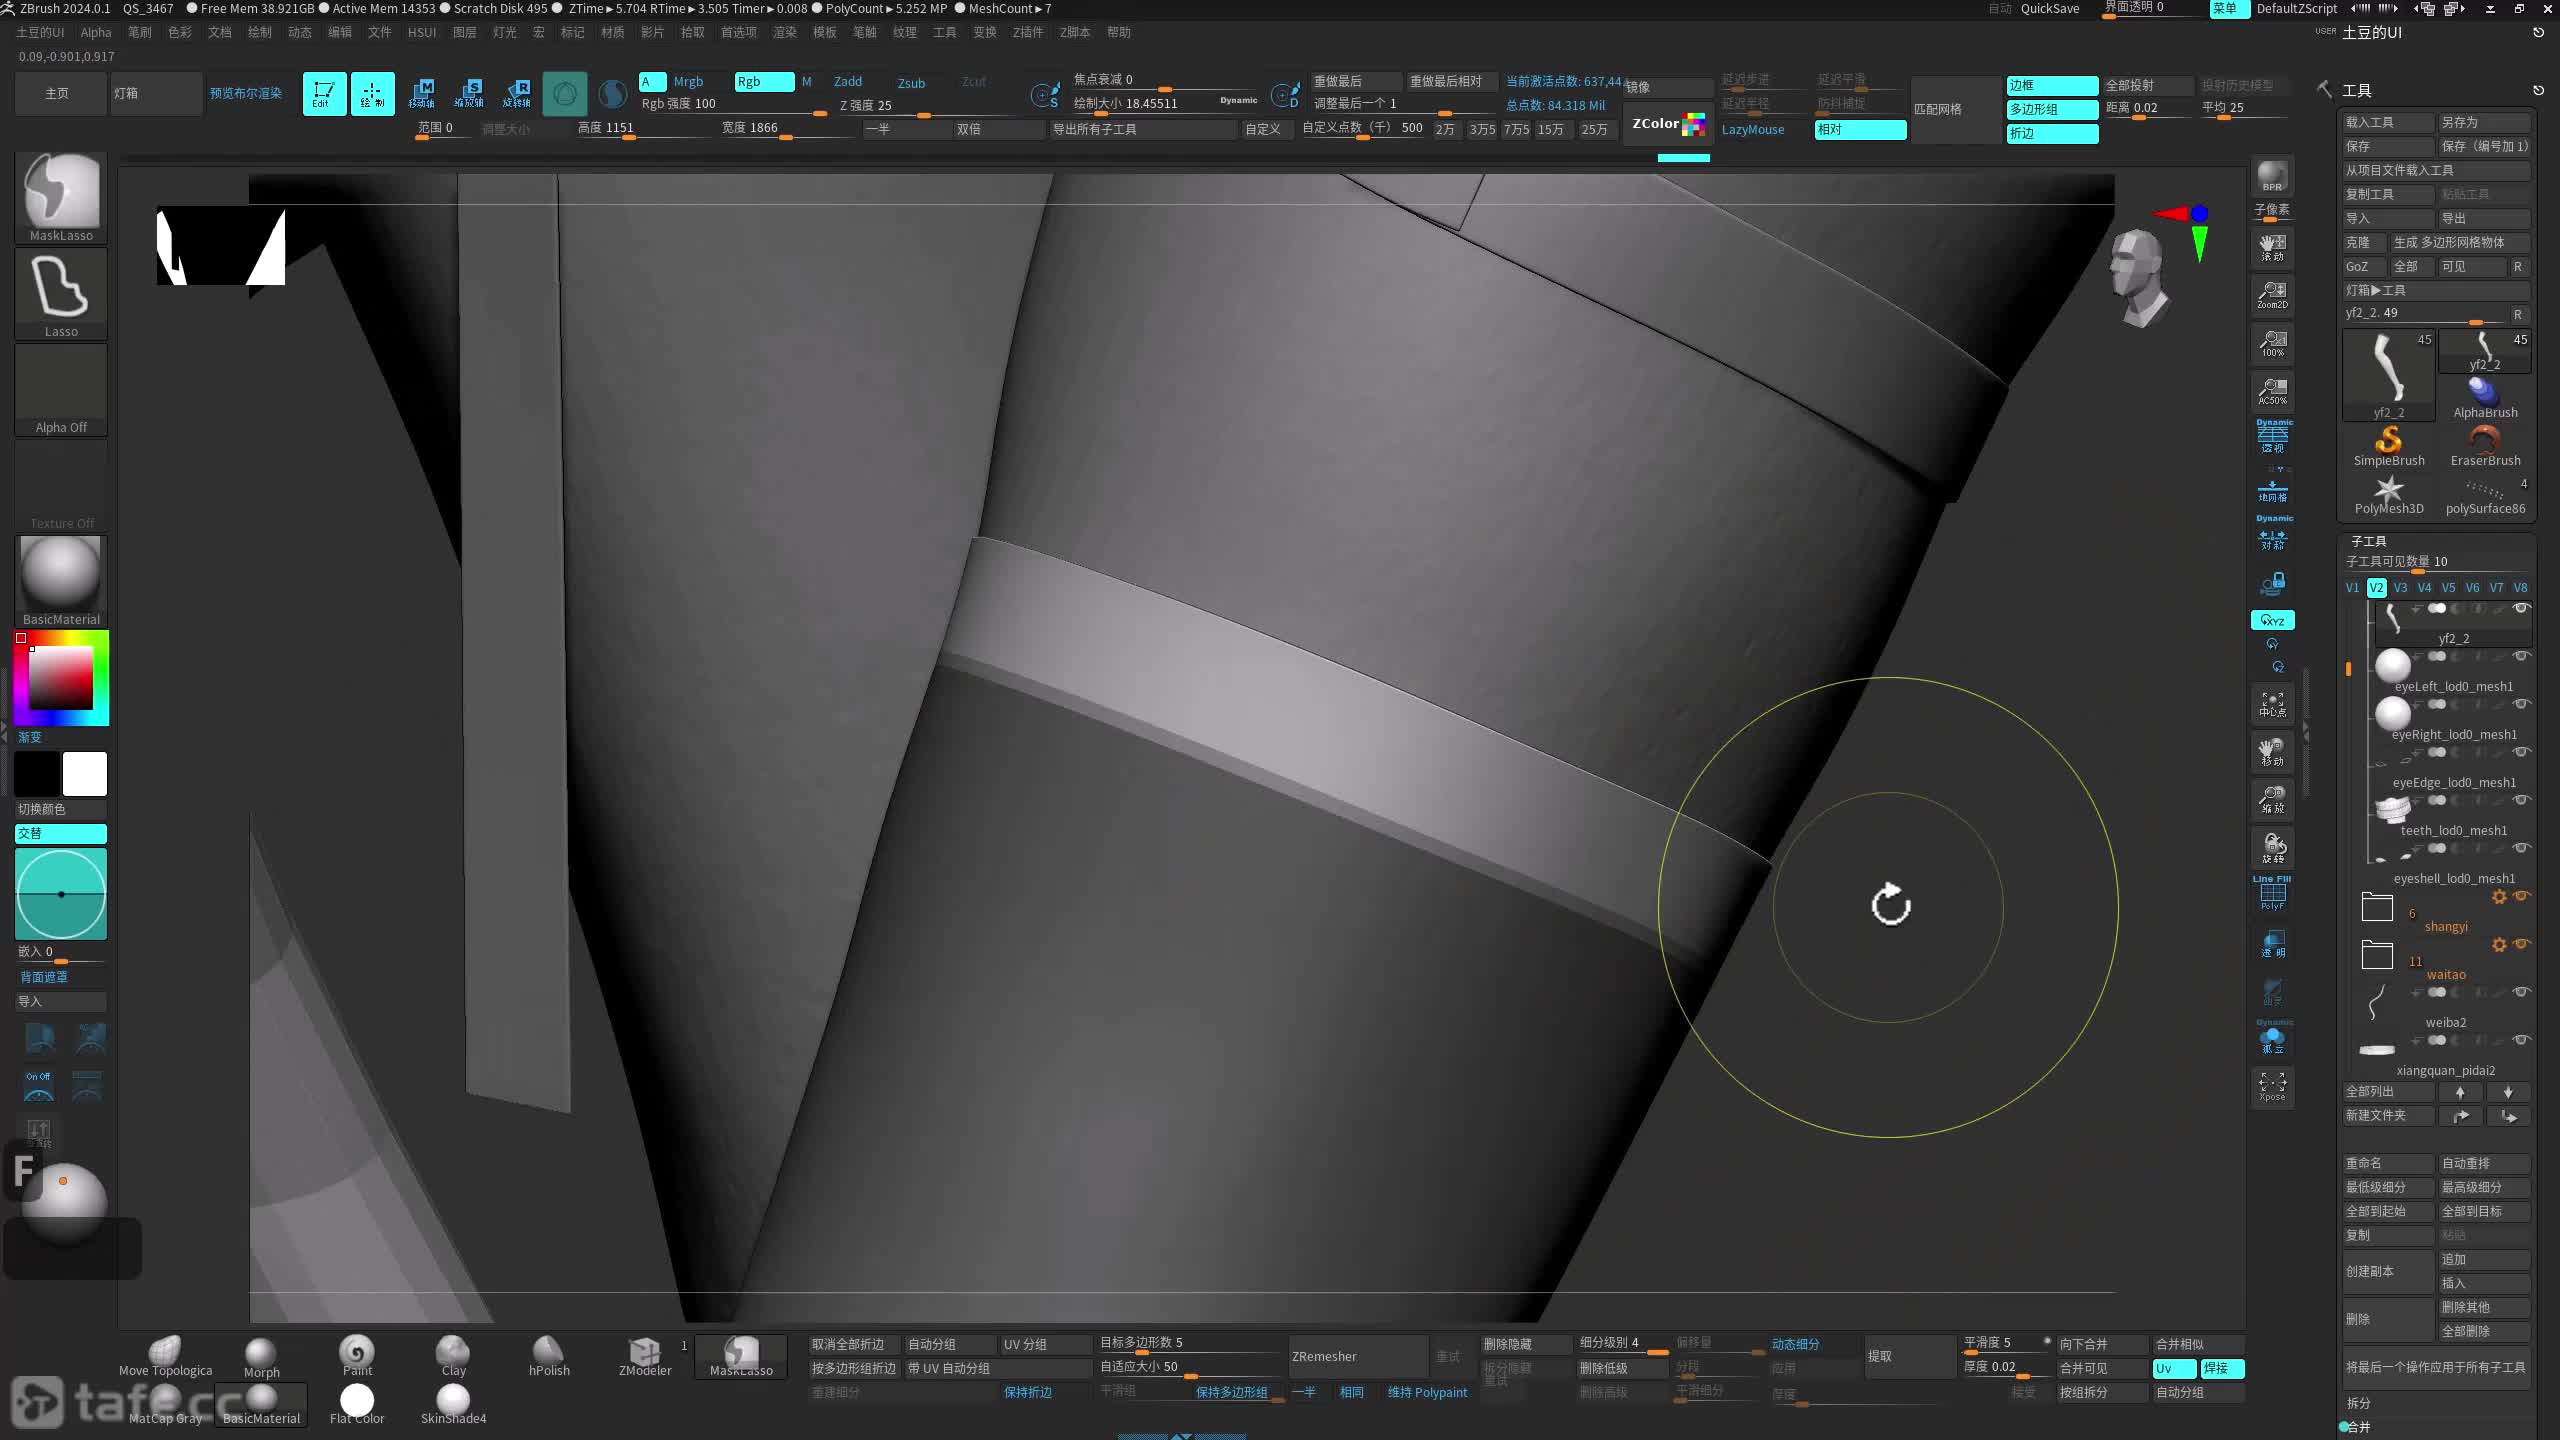The image size is (2560, 1440).
Task: Click the 载入工具 (Load Tool) button
Action: [2388, 122]
